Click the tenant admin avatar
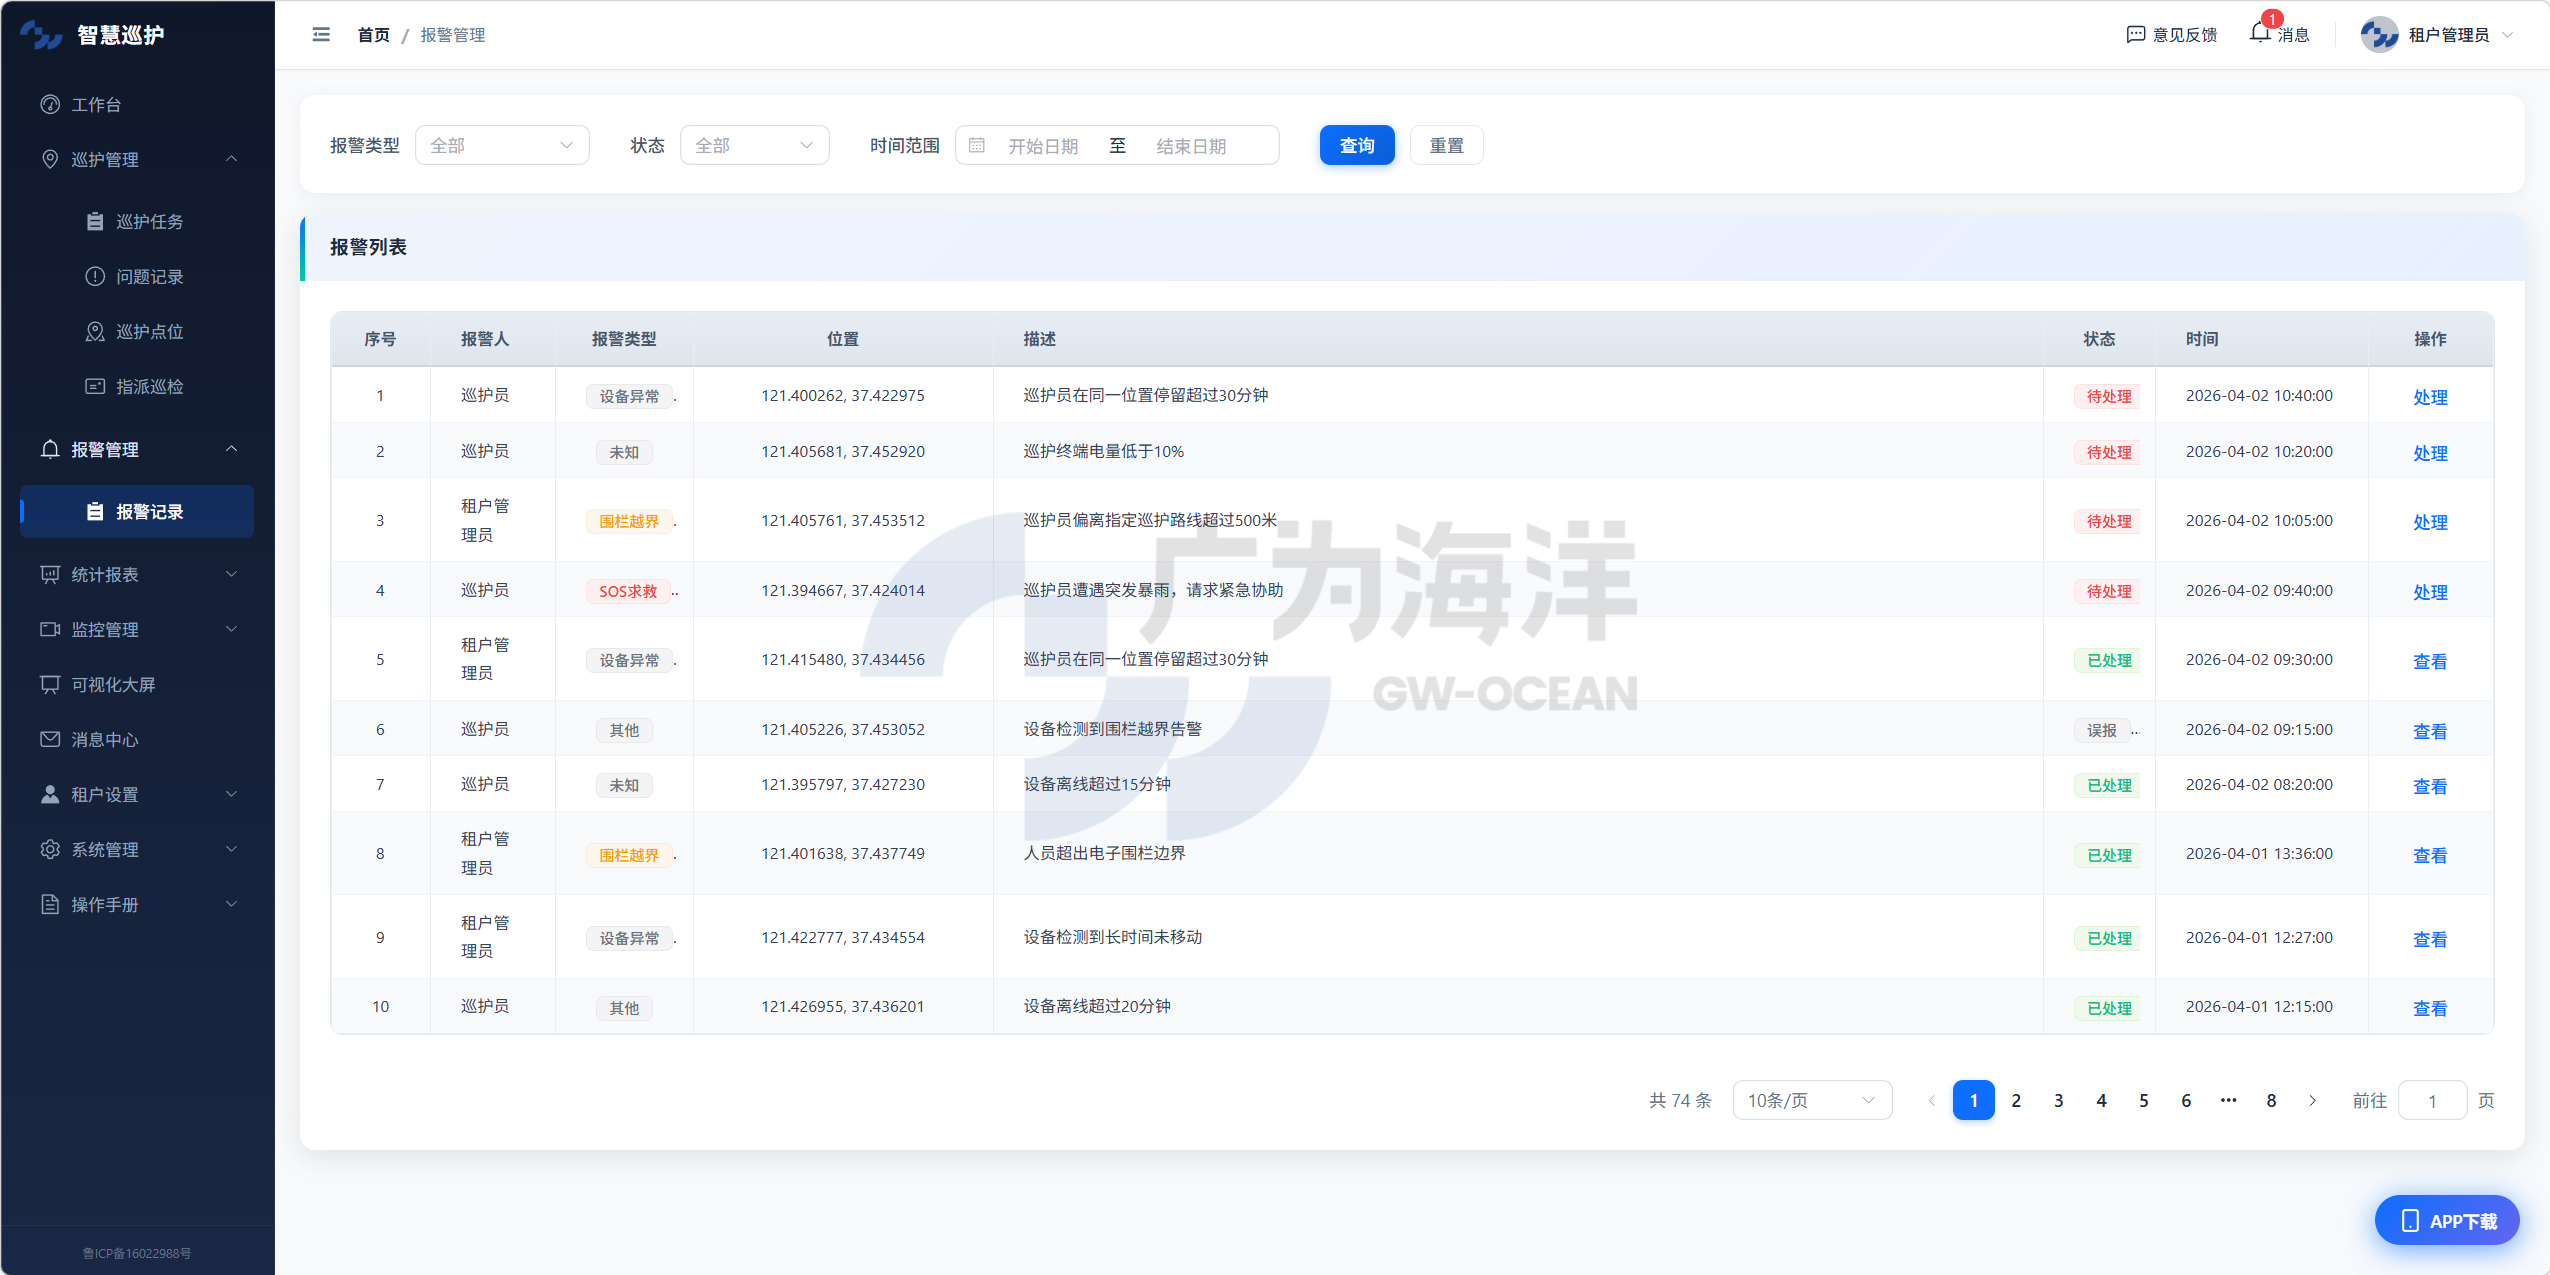 (2380, 33)
